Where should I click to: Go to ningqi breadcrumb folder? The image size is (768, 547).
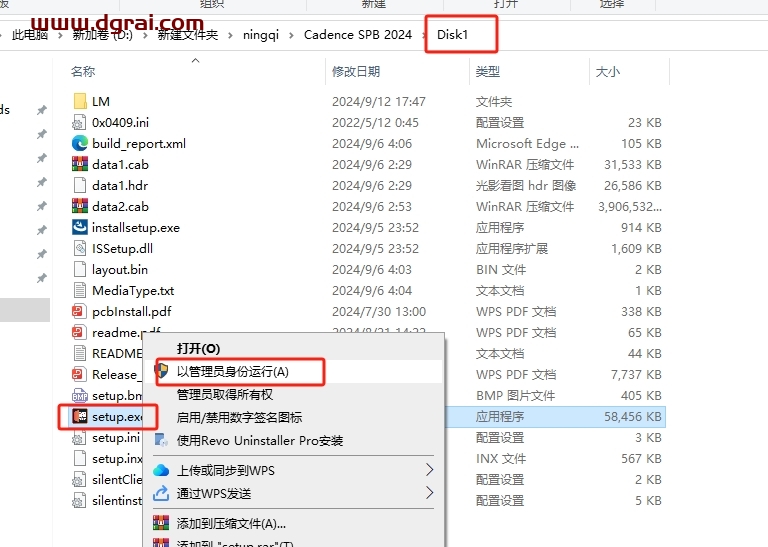[x=261, y=35]
